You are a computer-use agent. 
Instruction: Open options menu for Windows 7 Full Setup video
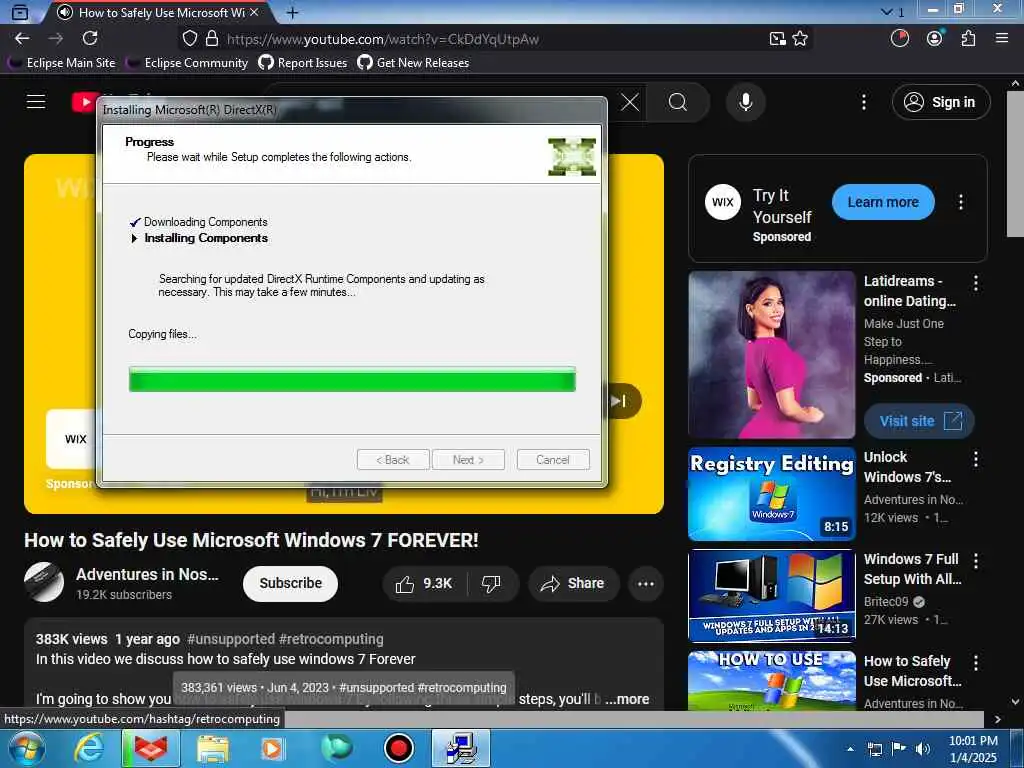pos(976,561)
